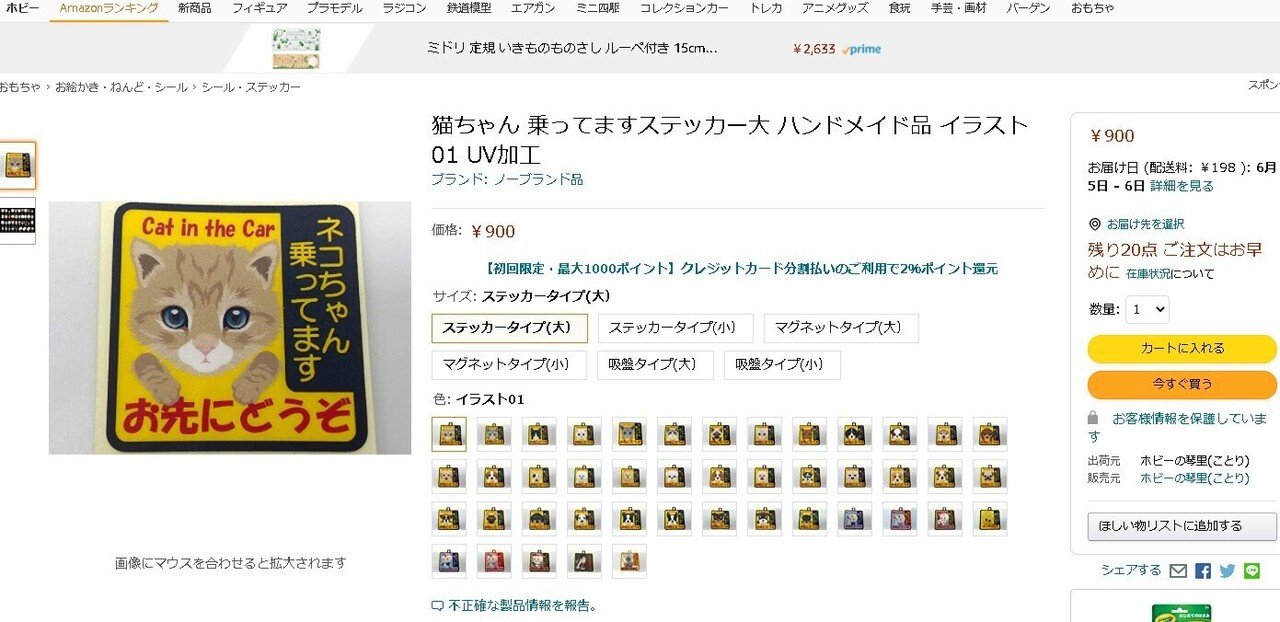Choose マグネットタイプ(大) size option

pos(841,328)
